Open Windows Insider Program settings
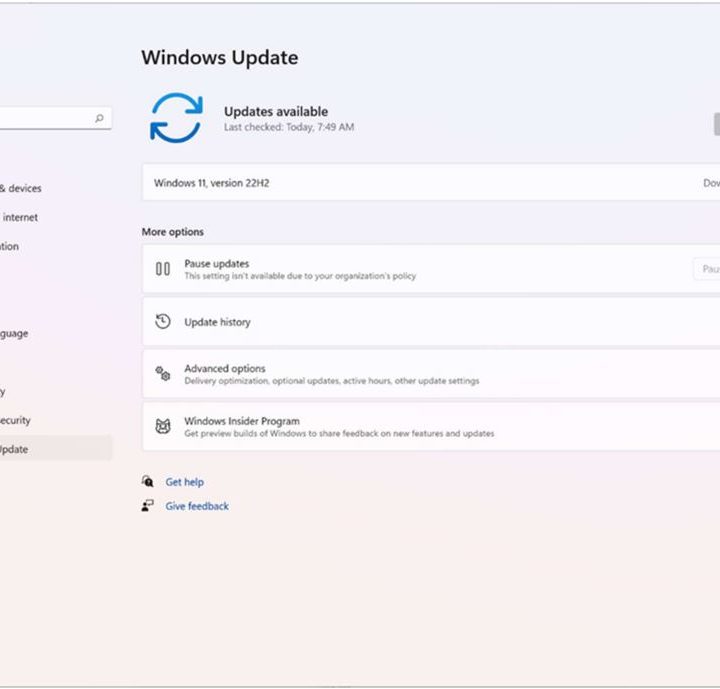Screen dimensions: 720x689 point(431,427)
